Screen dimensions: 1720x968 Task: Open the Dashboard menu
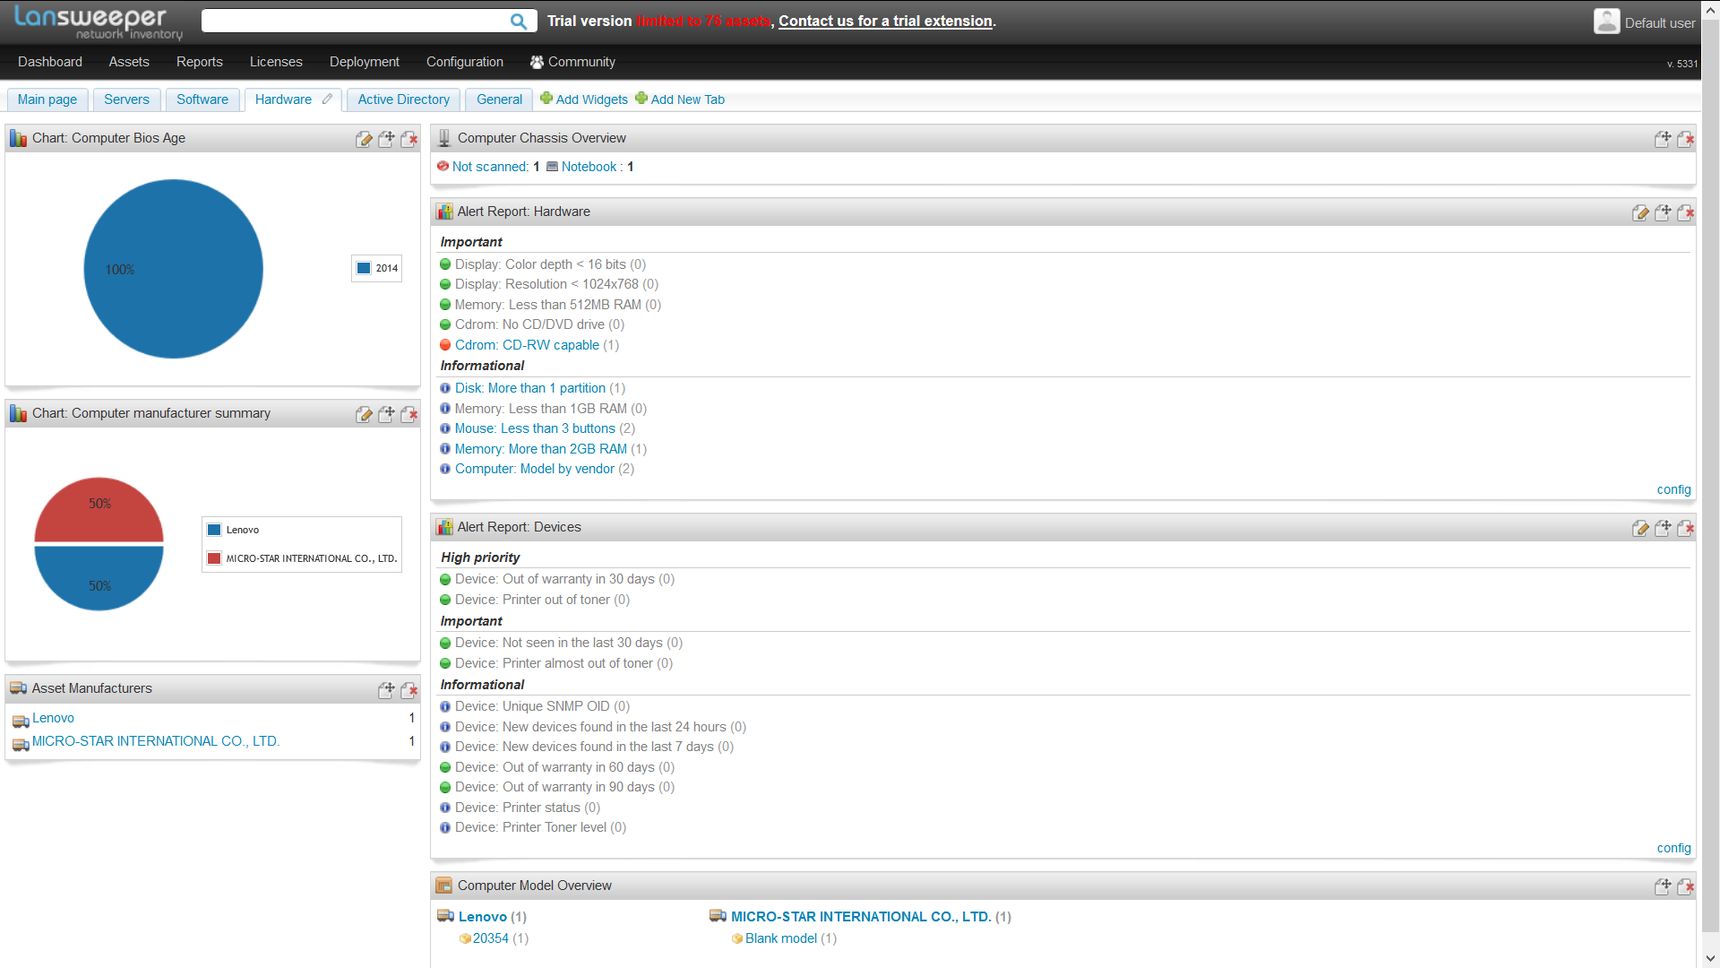(x=50, y=62)
